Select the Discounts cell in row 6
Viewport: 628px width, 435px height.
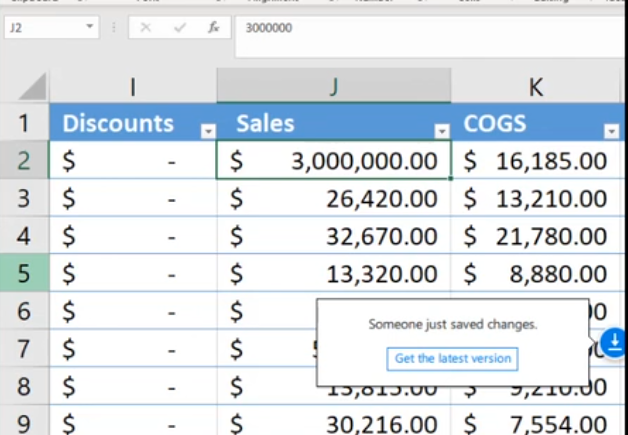133,311
